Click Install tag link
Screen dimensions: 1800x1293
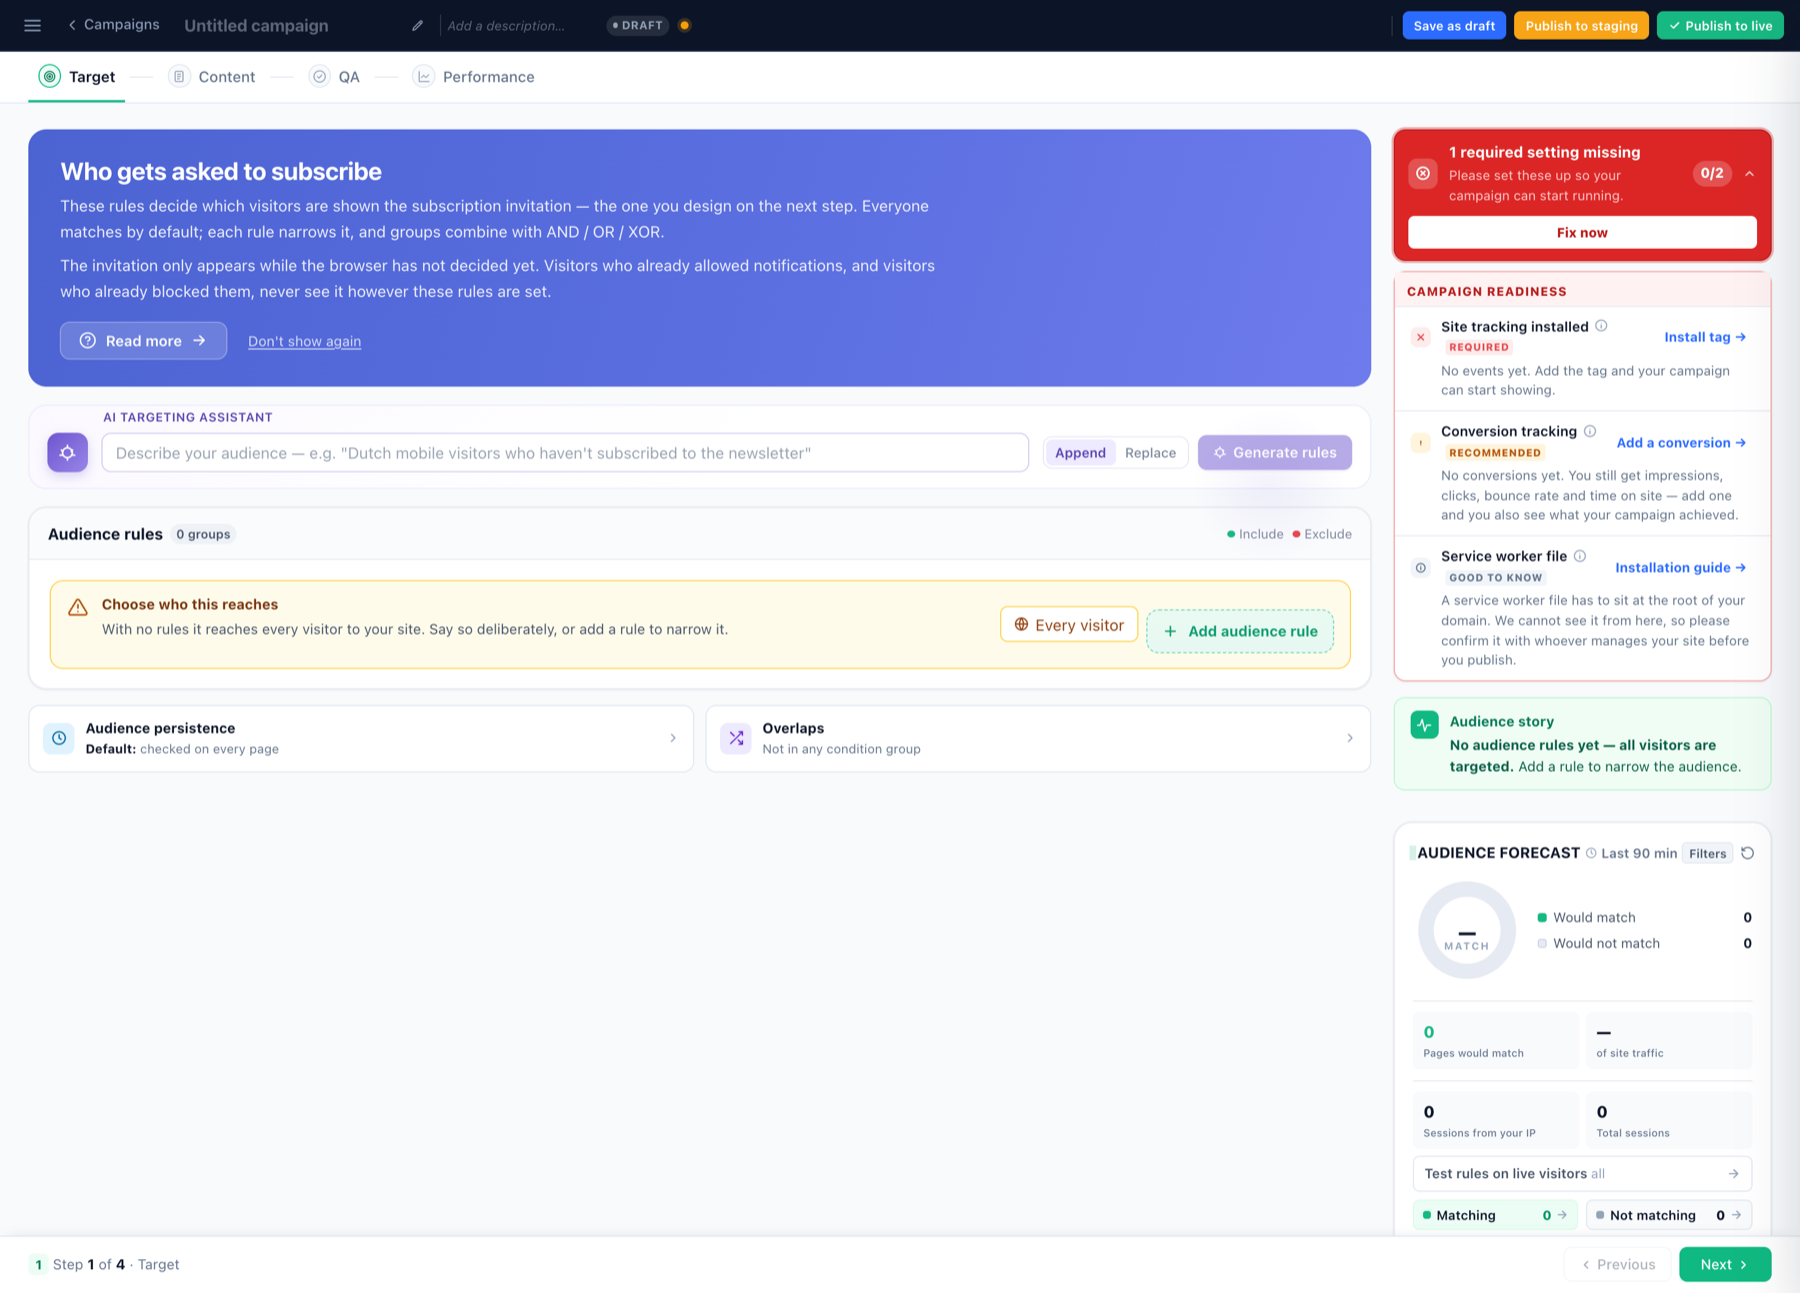point(1705,337)
